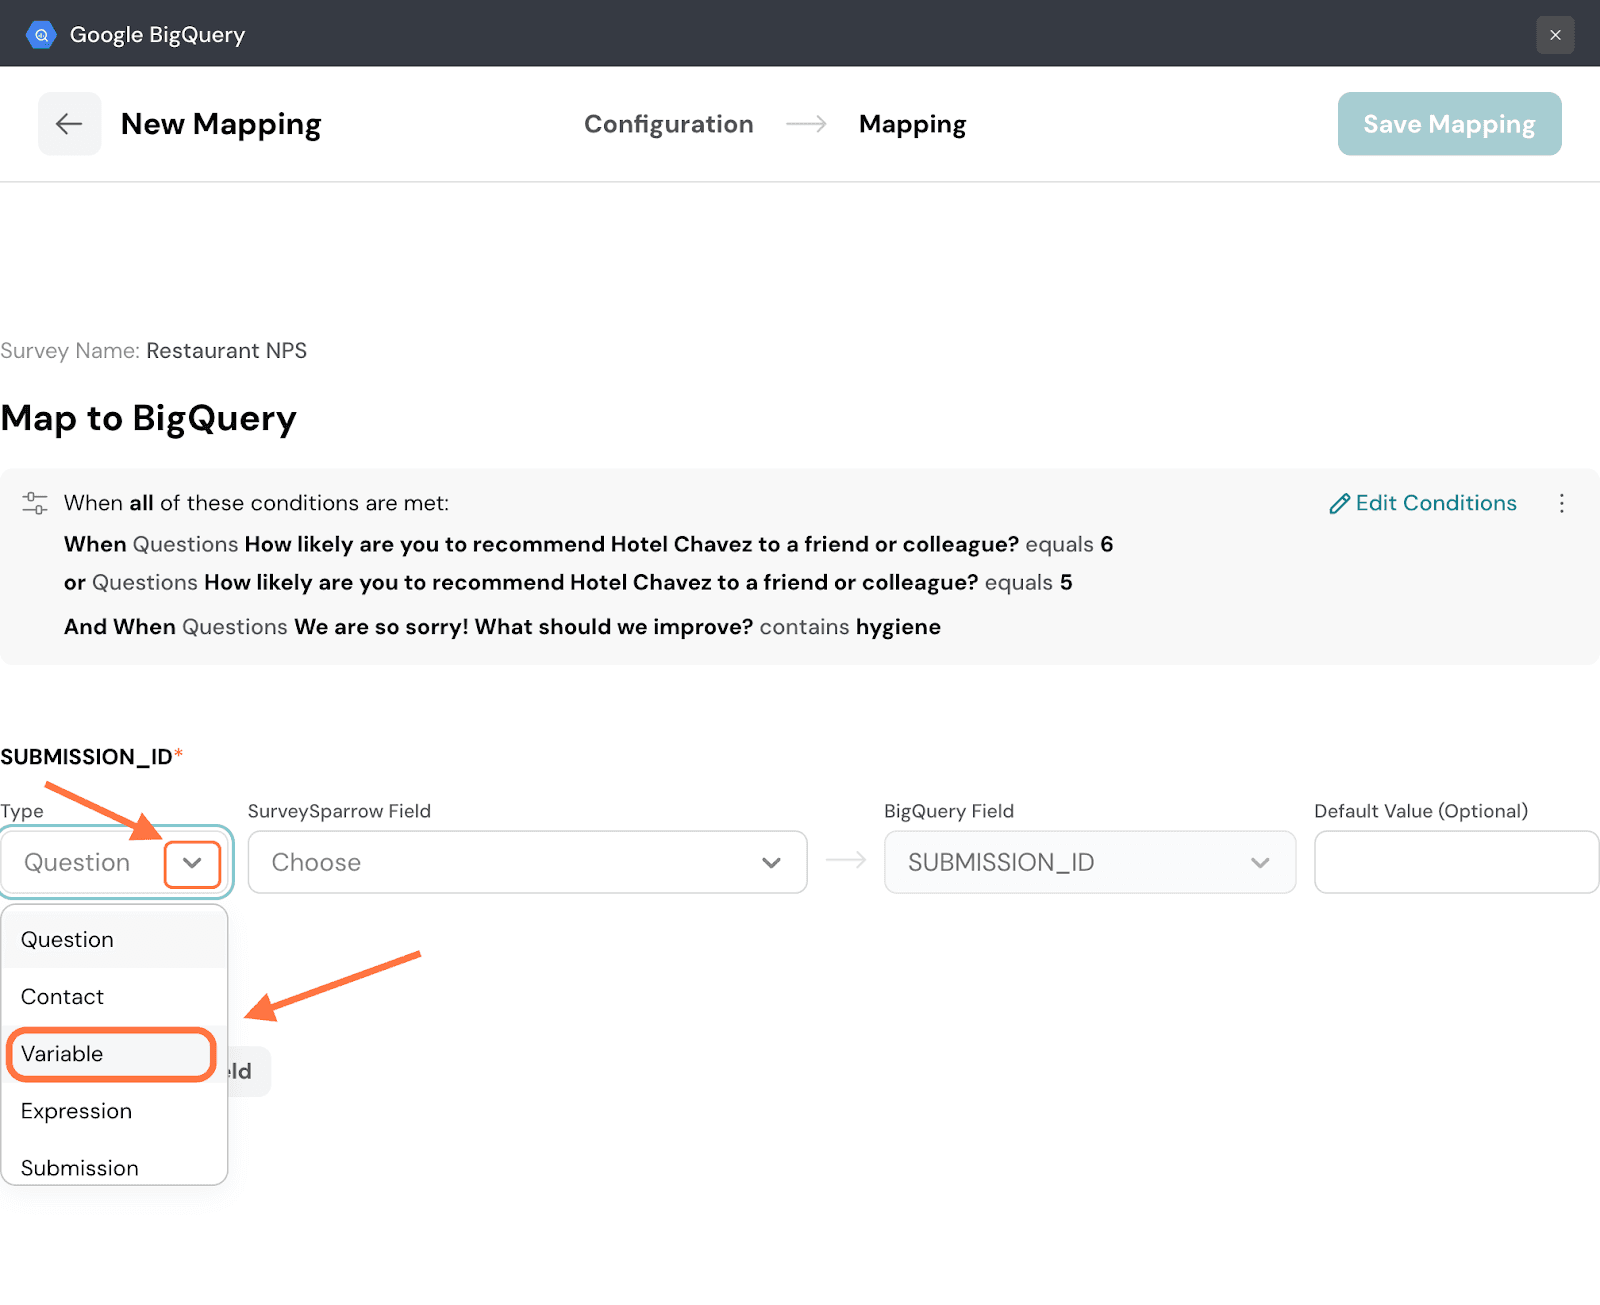
Task: Select Question from the Type list
Action: pos(67,940)
